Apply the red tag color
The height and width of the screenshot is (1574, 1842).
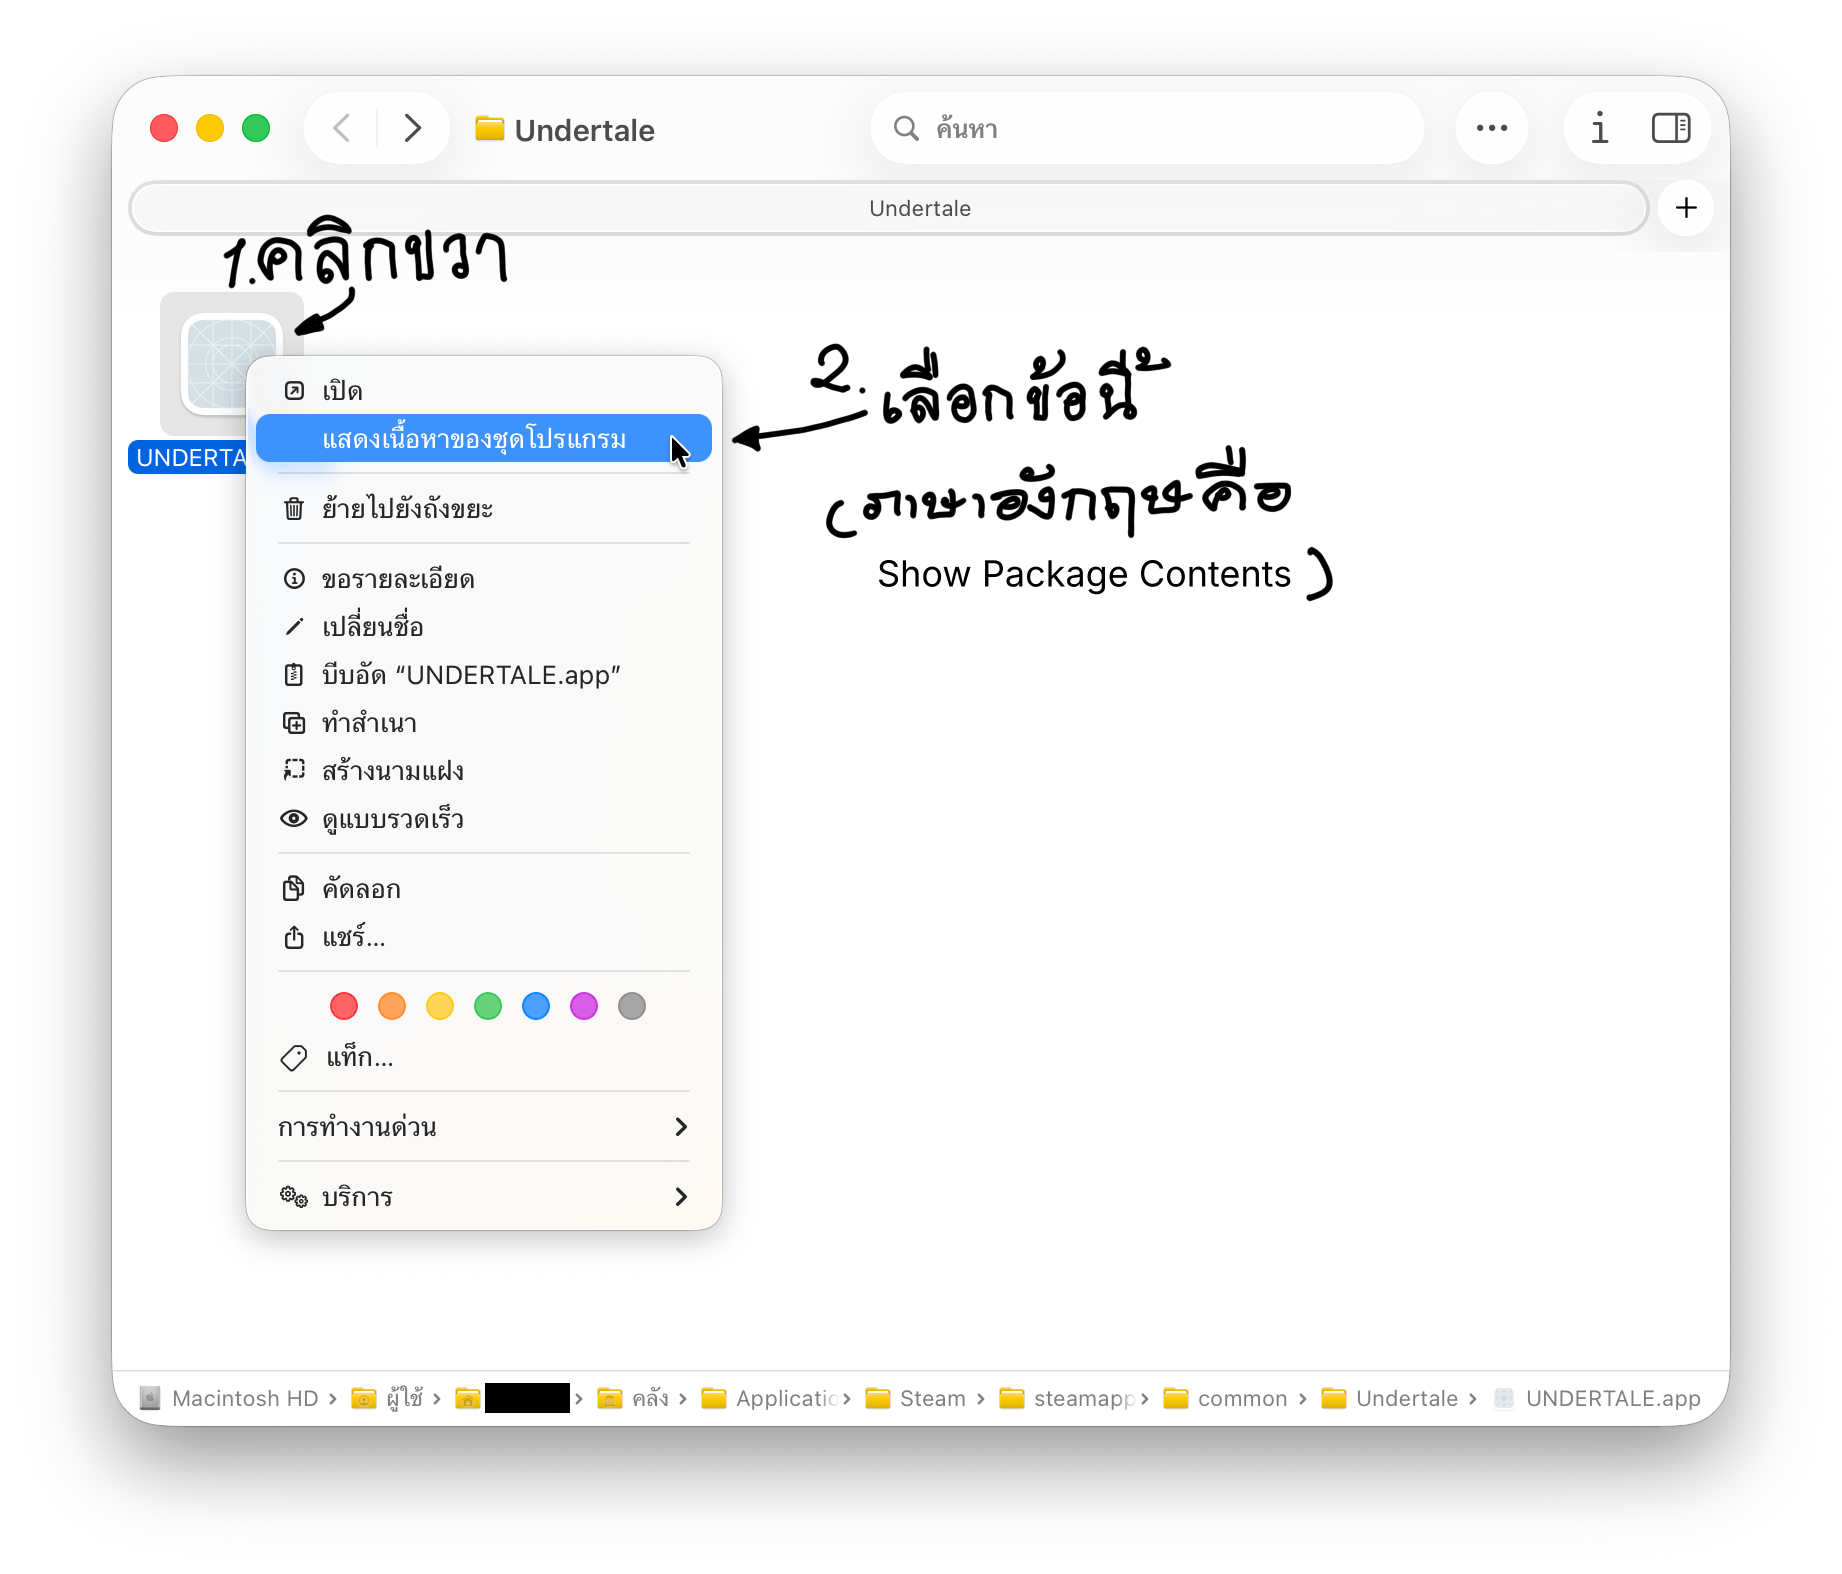[x=344, y=1006]
